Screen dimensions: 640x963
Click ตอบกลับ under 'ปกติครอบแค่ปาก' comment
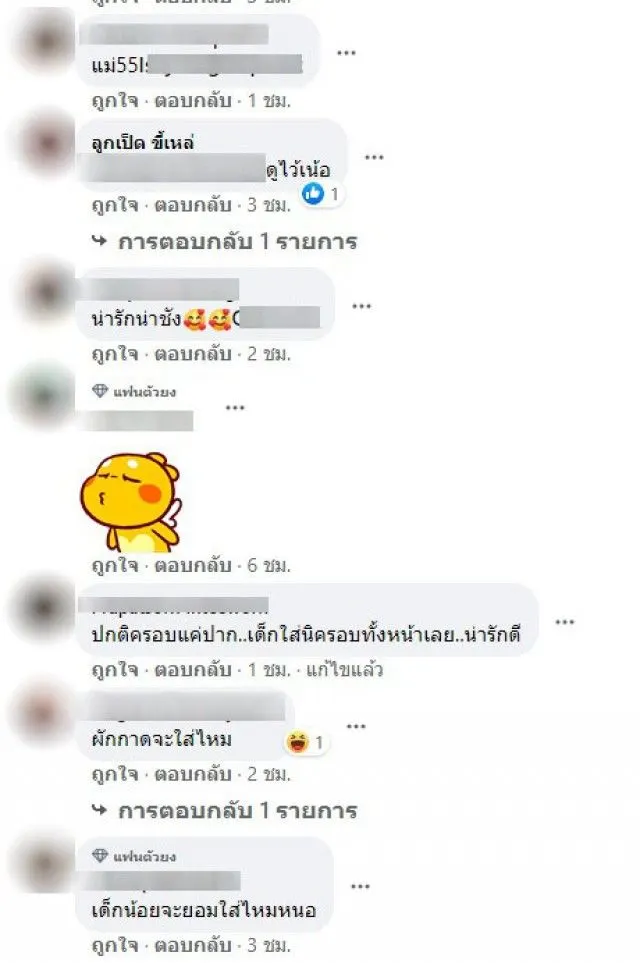point(193,669)
